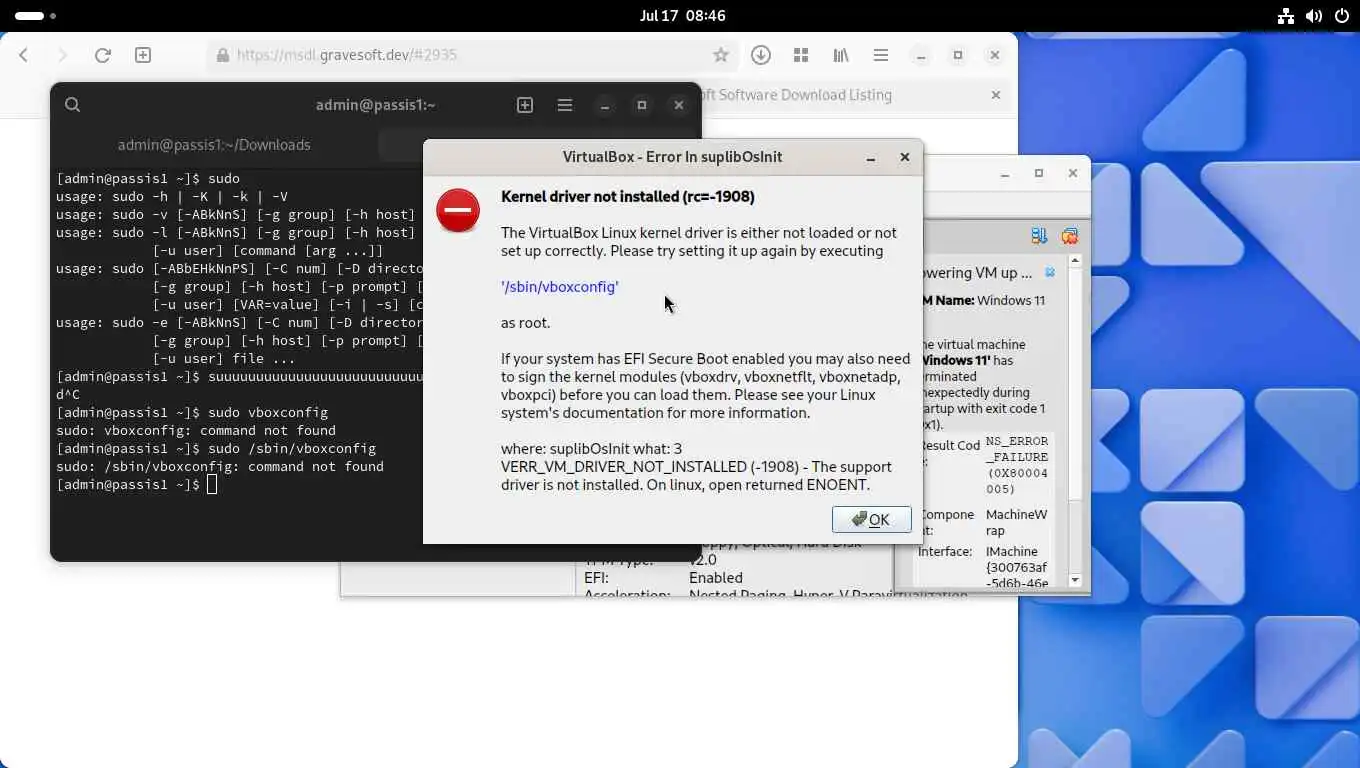1360x768 pixels.
Task: Click the clear all notifications icon
Action: coord(1070,236)
